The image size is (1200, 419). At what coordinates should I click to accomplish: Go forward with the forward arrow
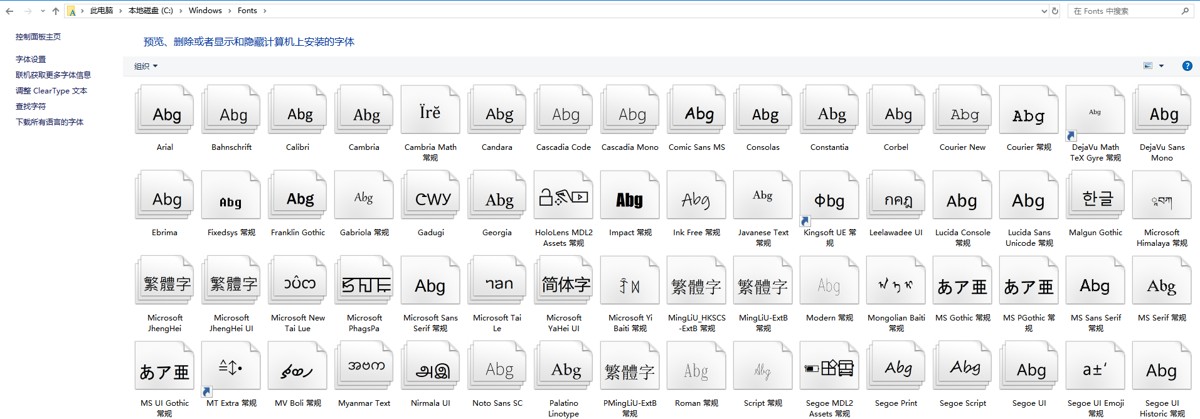click(27, 11)
